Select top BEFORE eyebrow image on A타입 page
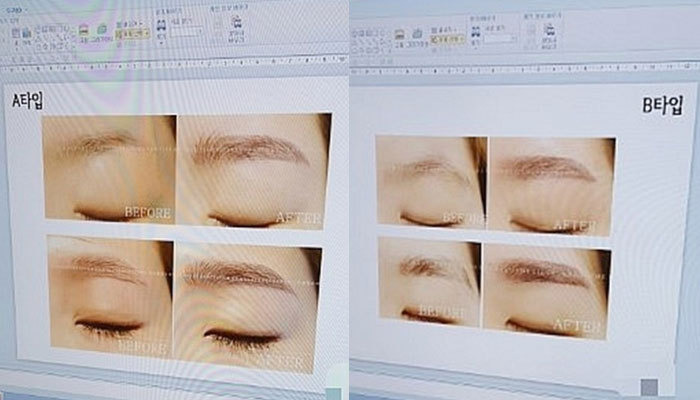 click(110, 168)
